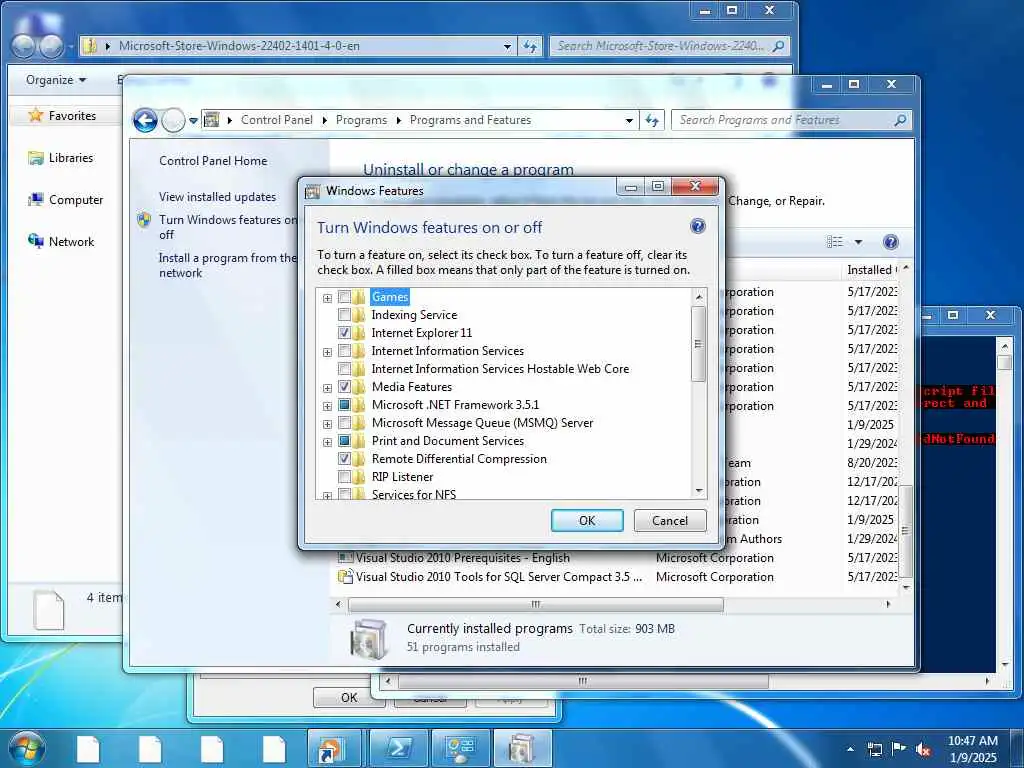The image size is (1024, 768).
Task: Check the MSMQ Server checkbox
Action: pyautogui.click(x=344, y=423)
